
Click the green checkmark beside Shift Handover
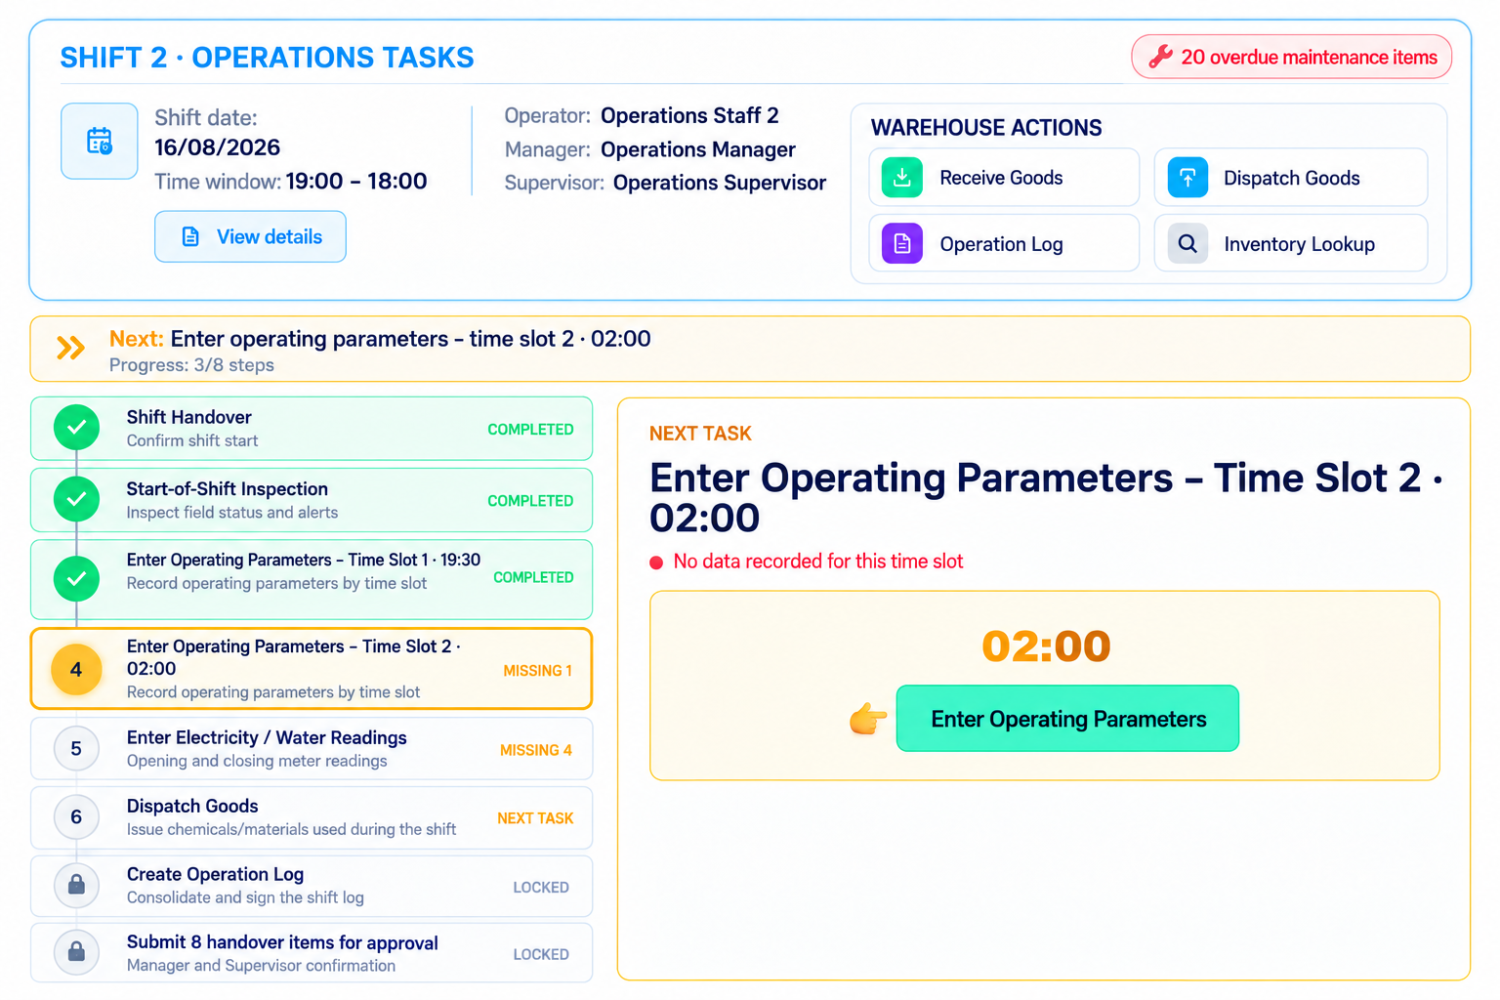76,428
